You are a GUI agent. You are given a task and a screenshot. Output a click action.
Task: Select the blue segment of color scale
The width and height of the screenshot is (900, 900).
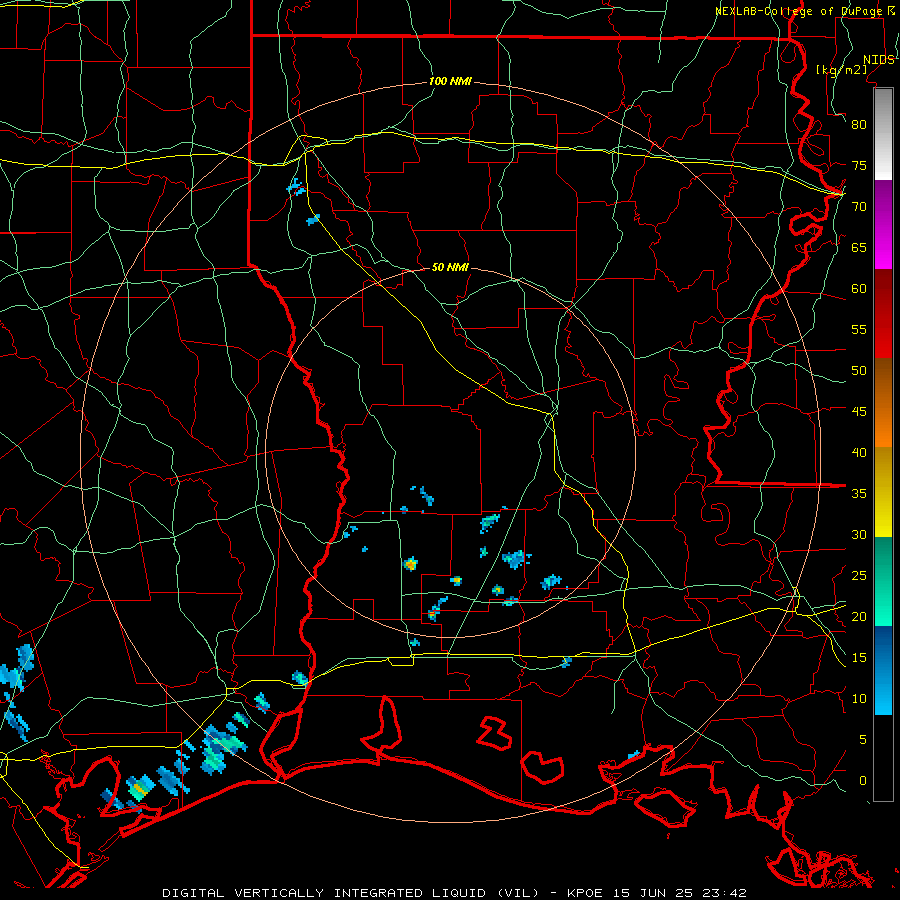click(883, 670)
